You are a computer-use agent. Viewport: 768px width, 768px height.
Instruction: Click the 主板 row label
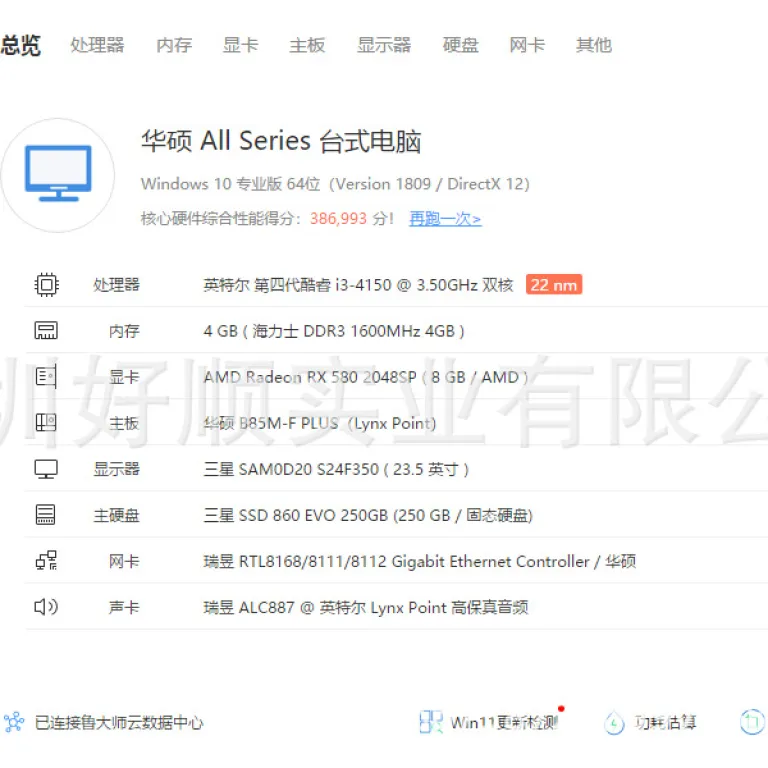coord(124,423)
